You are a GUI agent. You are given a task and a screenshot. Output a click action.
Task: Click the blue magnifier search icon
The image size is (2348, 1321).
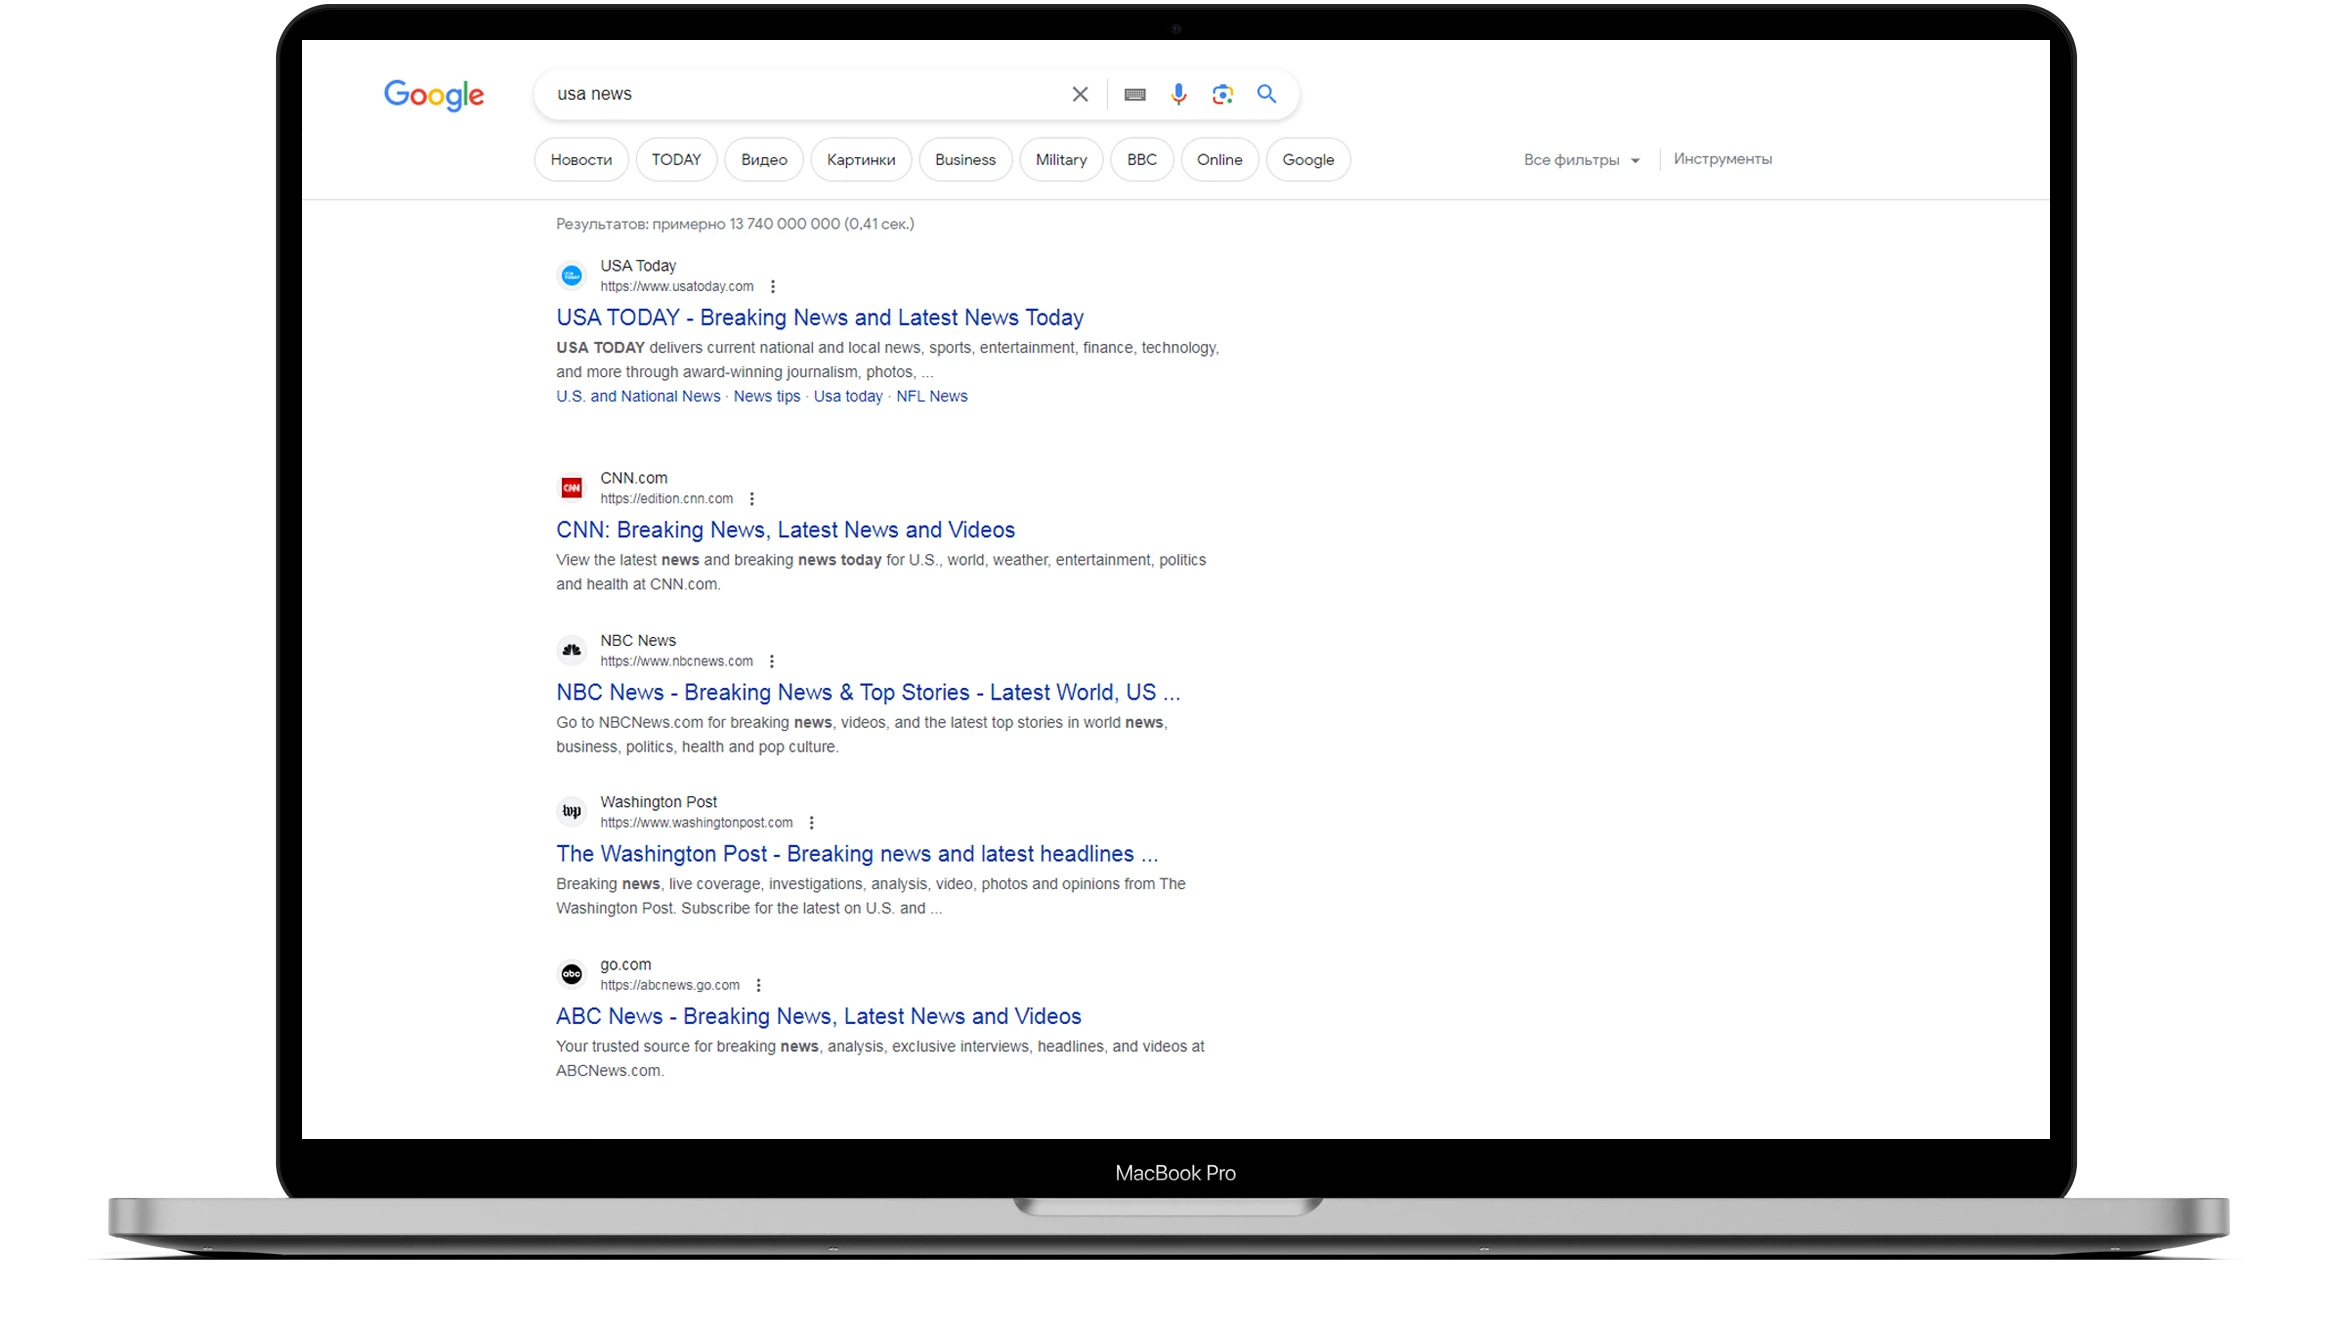pos(1267,94)
